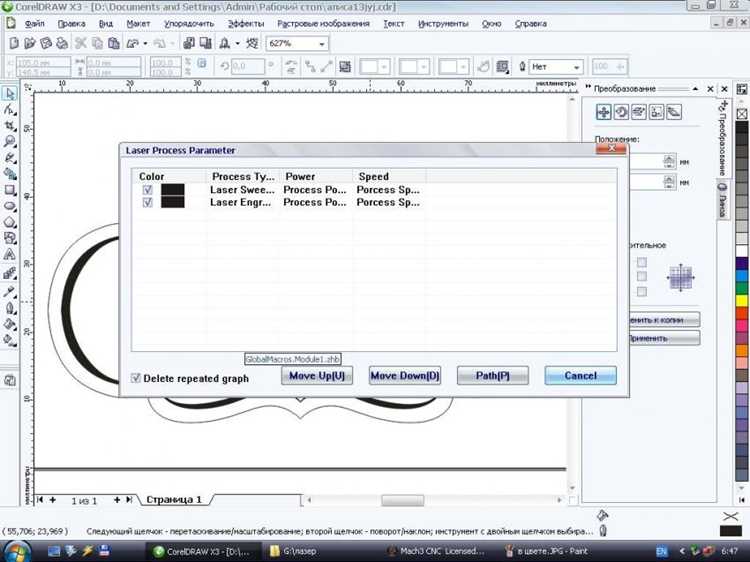Uncheck the Laser Sweep color row checkbox
Screen dimensions: 750x562
tap(147, 190)
